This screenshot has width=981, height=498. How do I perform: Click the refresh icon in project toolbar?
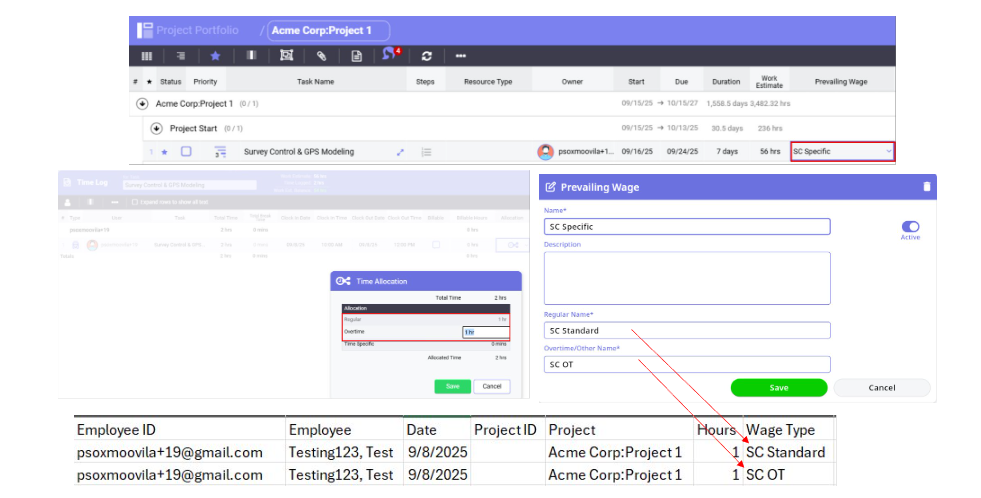coord(427,56)
